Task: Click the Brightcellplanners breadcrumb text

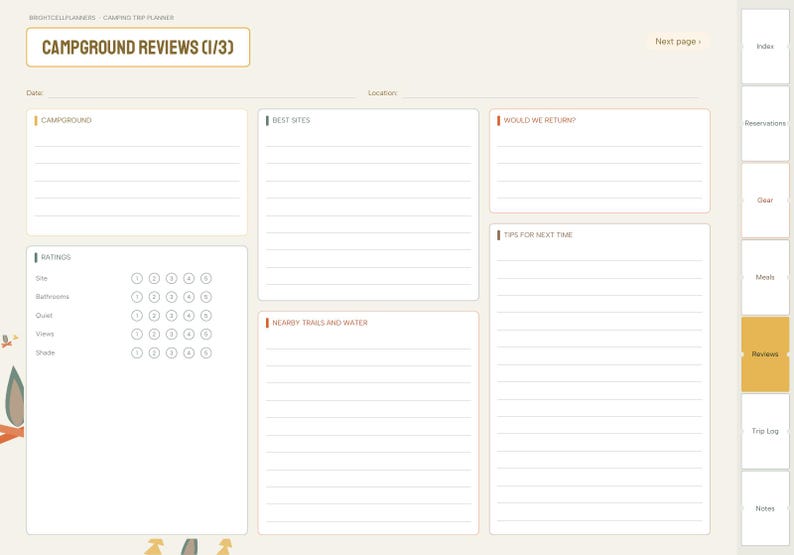Action: tap(62, 18)
